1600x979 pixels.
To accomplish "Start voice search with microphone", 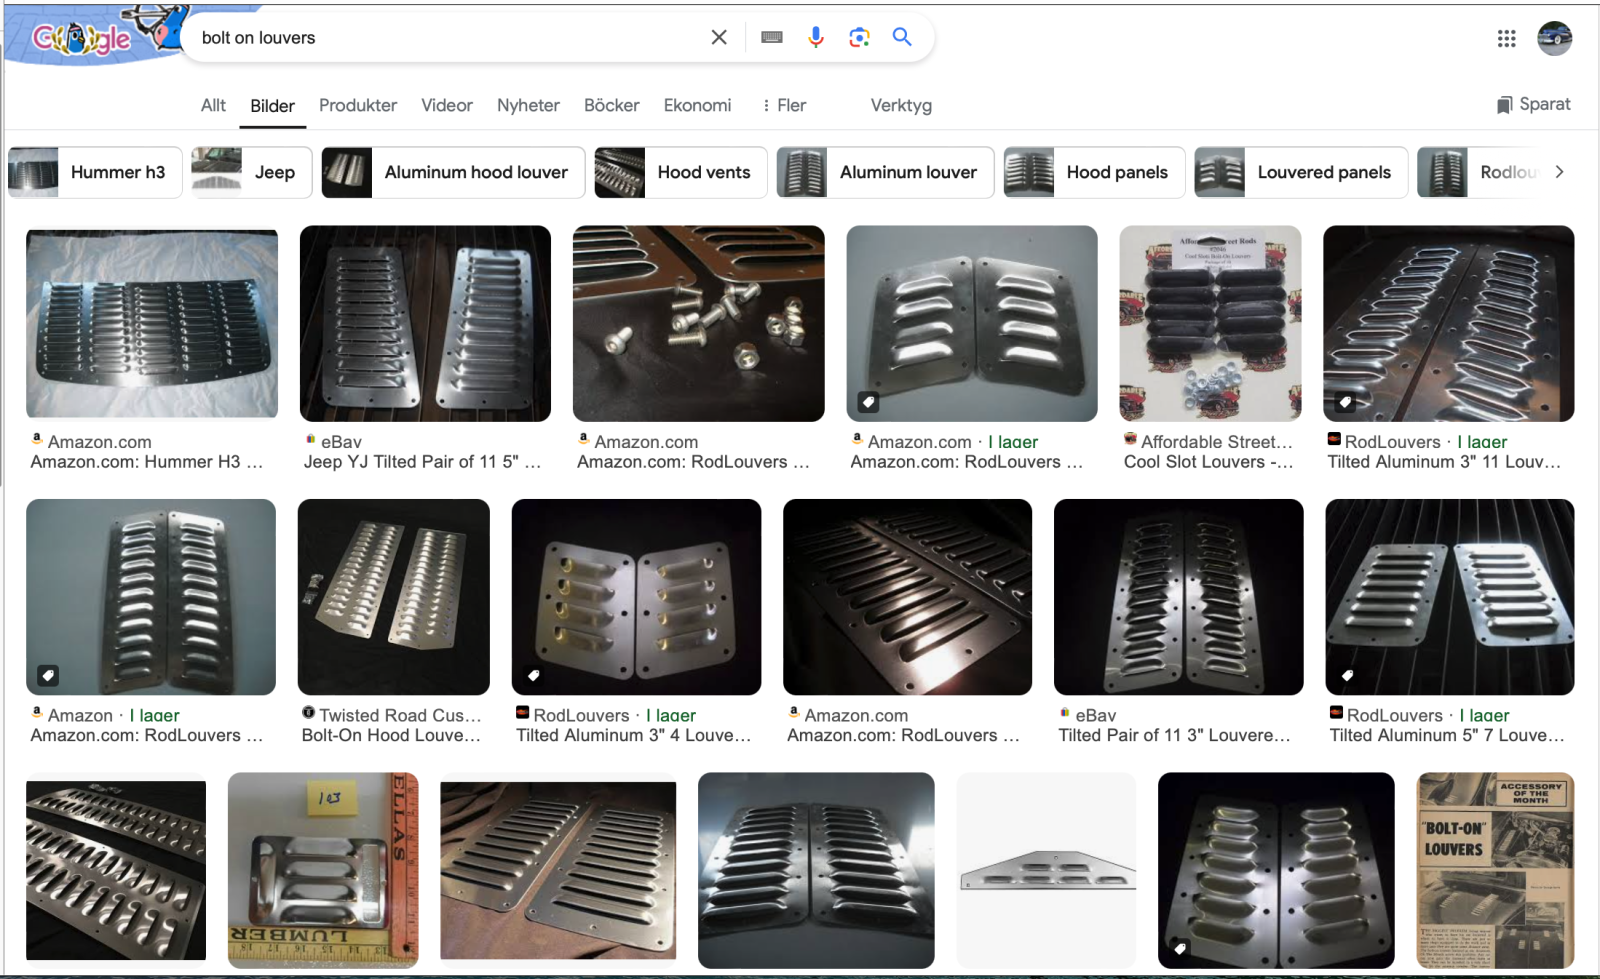I will (815, 37).
